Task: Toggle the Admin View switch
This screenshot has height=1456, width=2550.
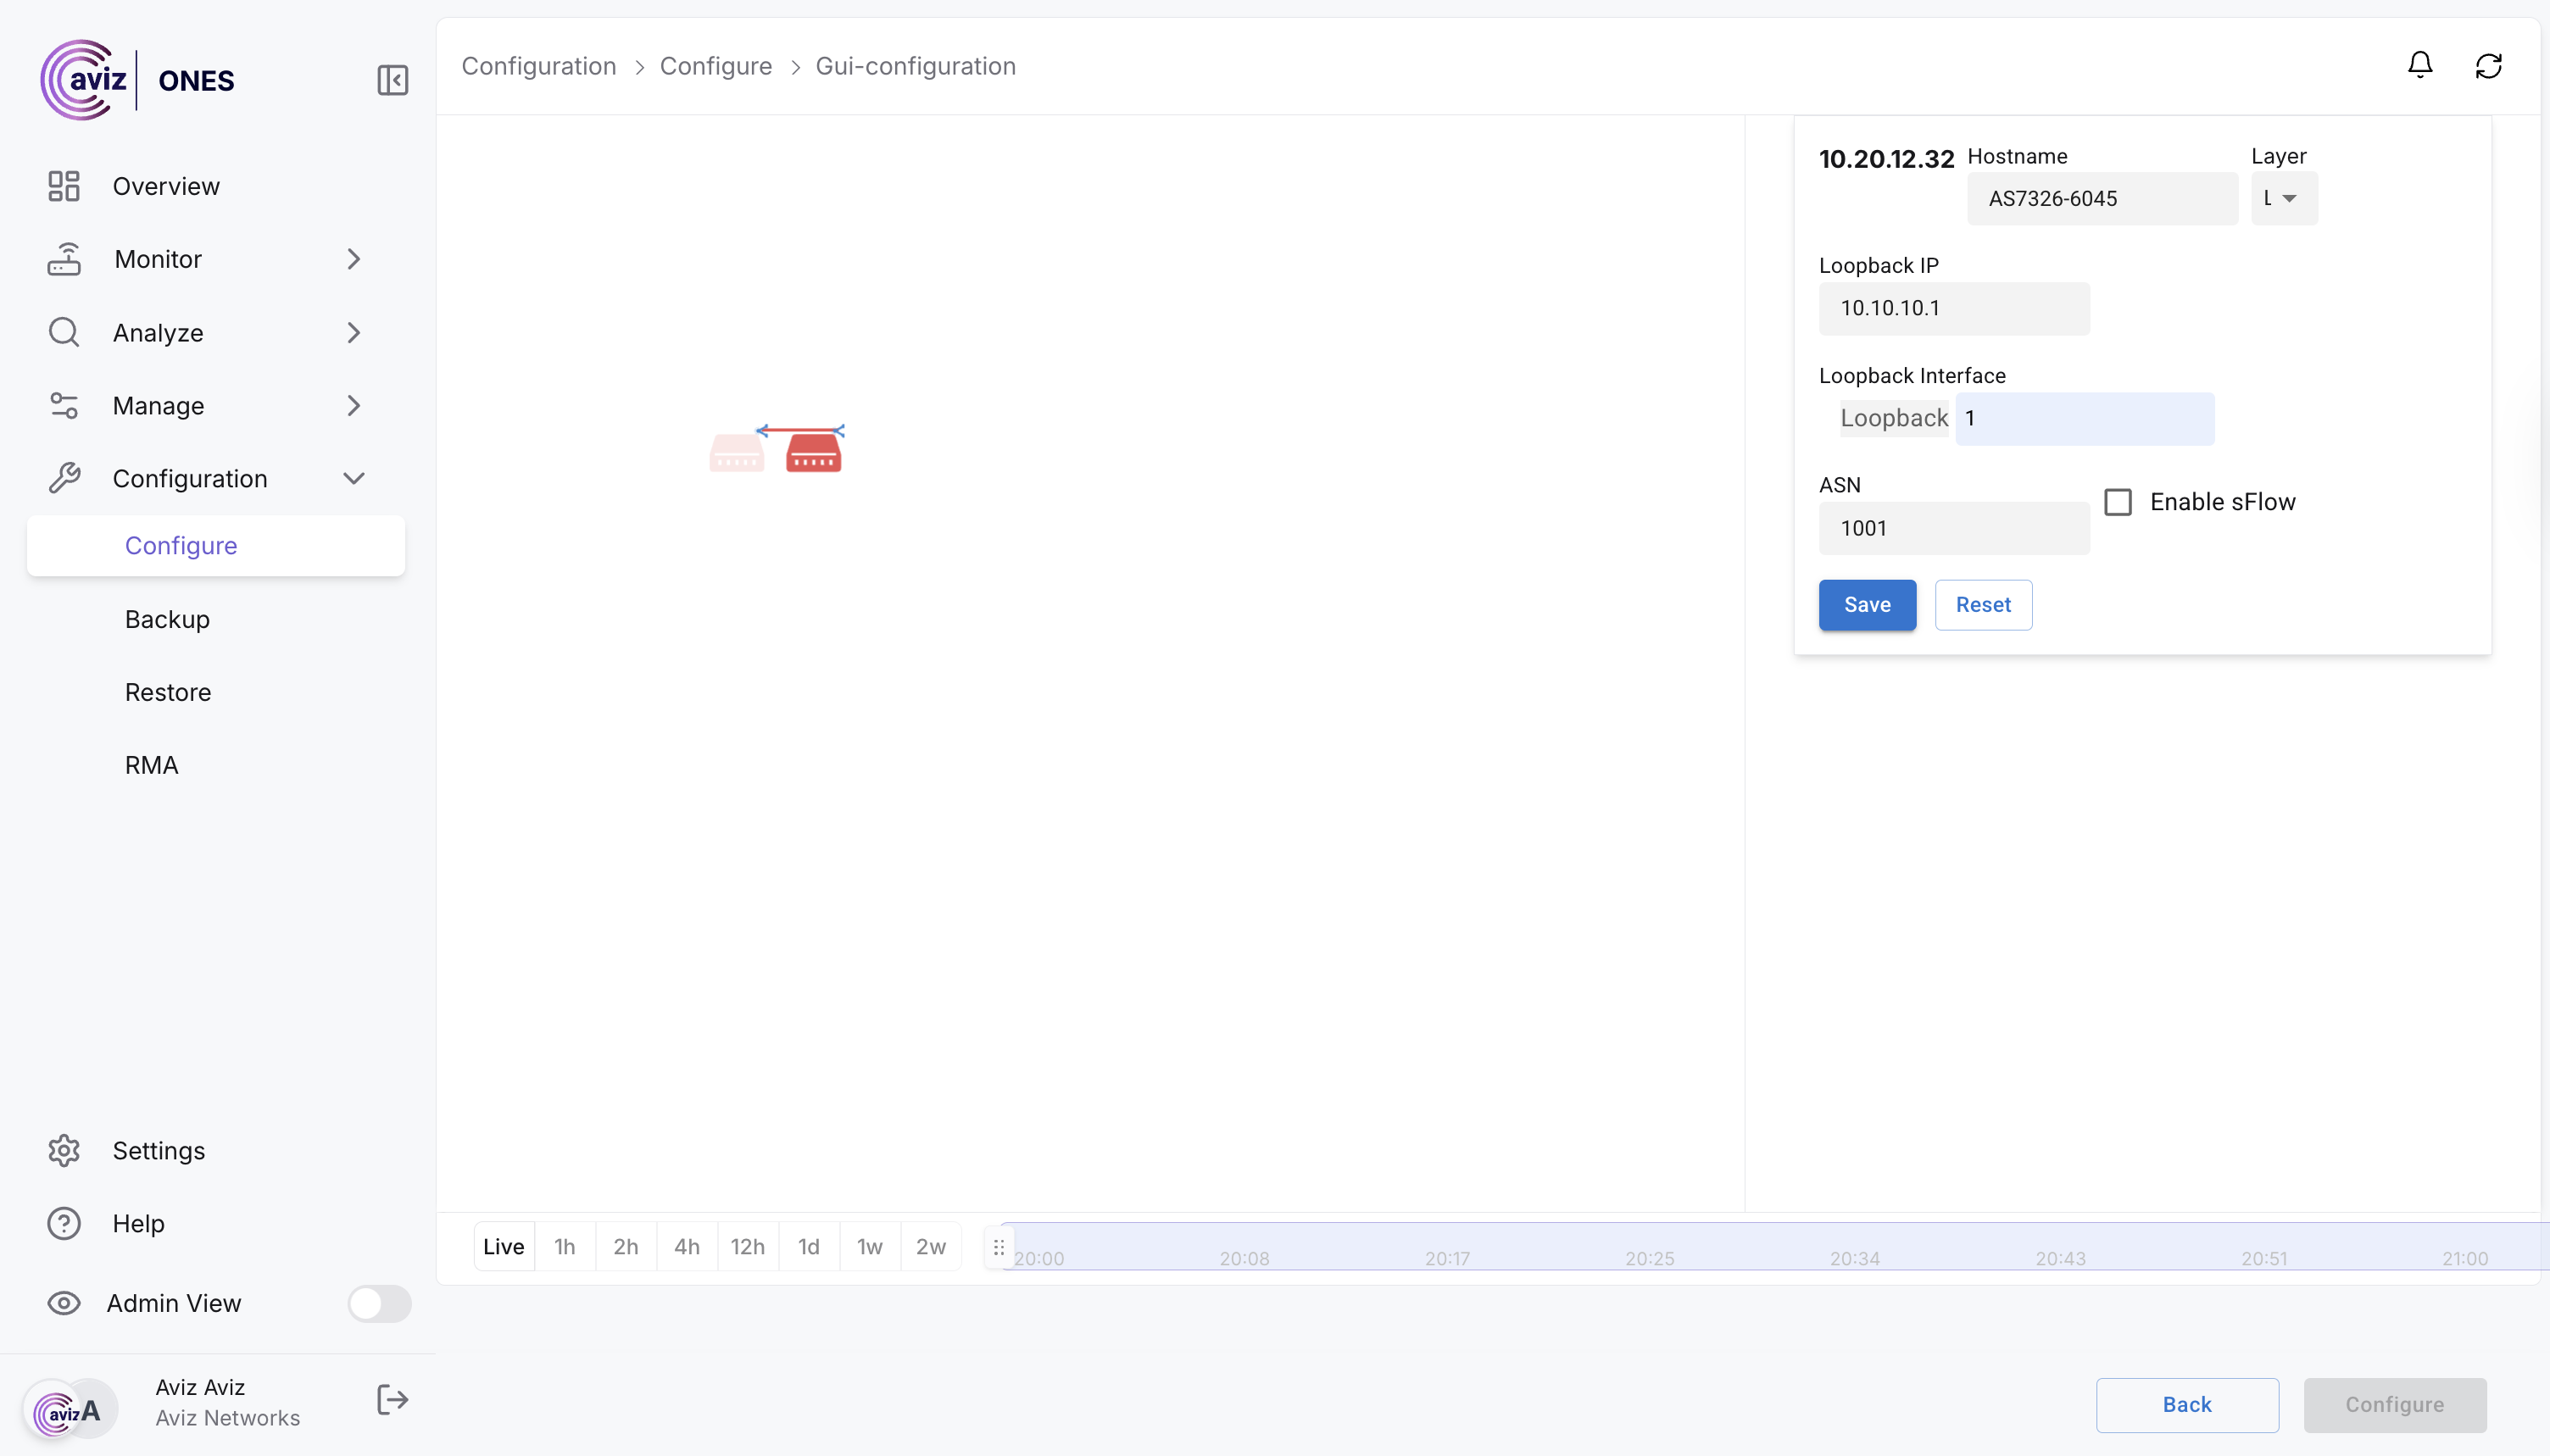Action: point(379,1303)
